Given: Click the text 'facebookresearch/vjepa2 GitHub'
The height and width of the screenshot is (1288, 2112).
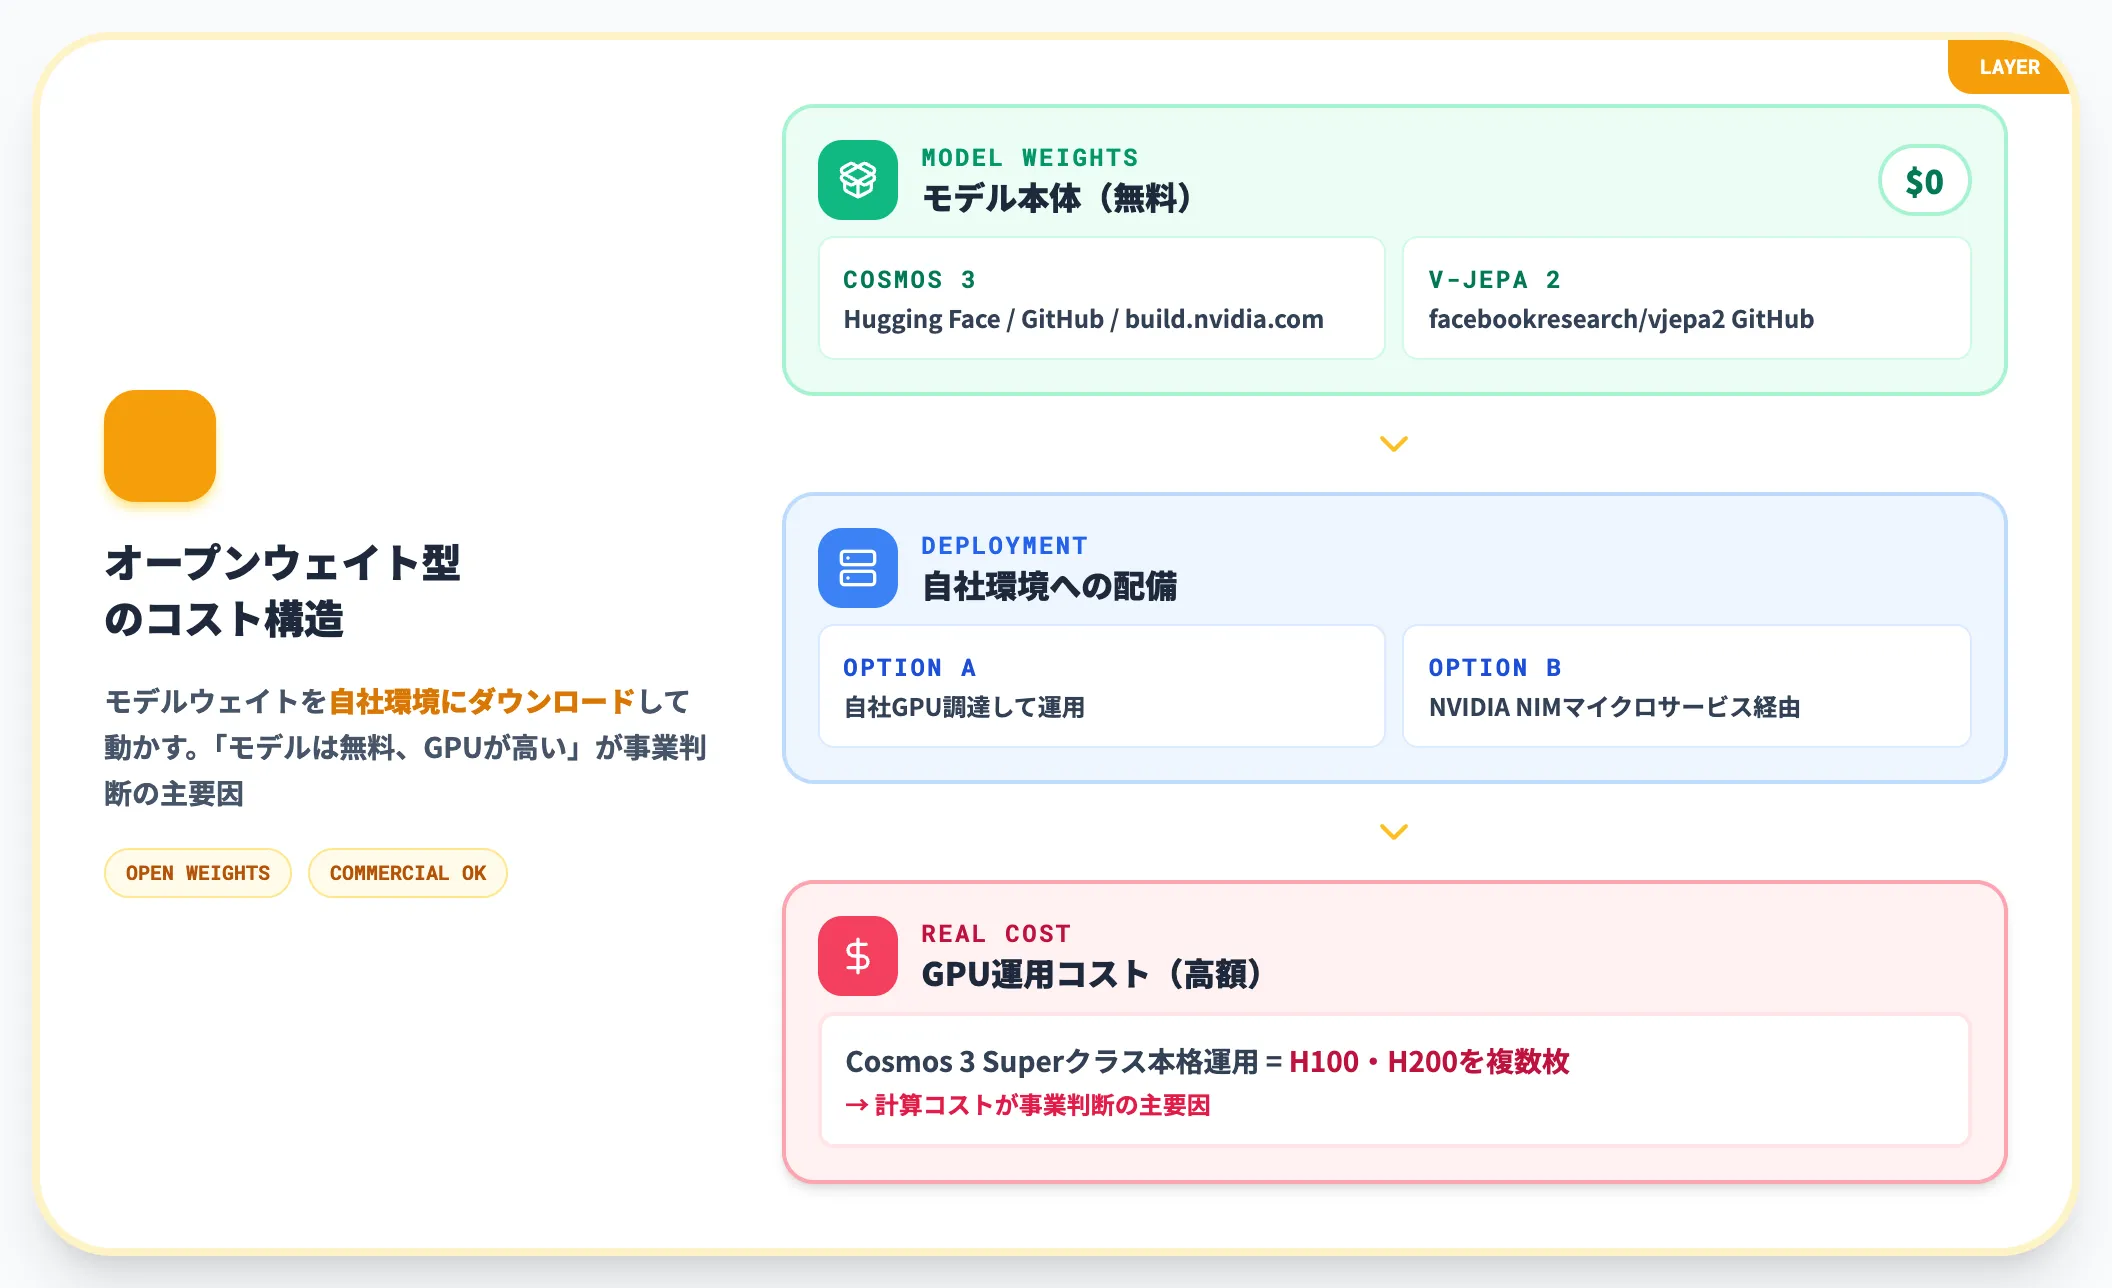Looking at the screenshot, I should tap(1621, 320).
